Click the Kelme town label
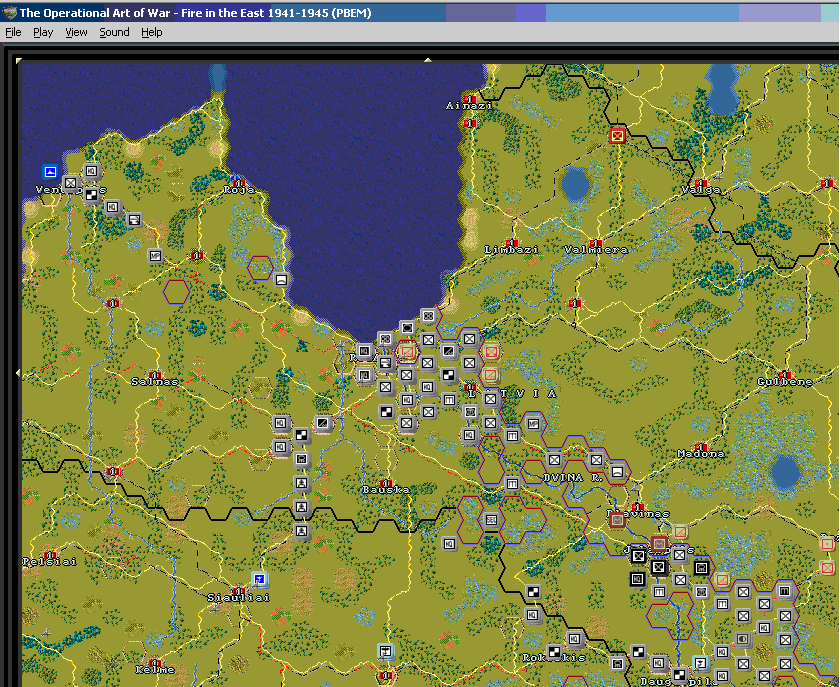The image size is (840, 687). 155,670
